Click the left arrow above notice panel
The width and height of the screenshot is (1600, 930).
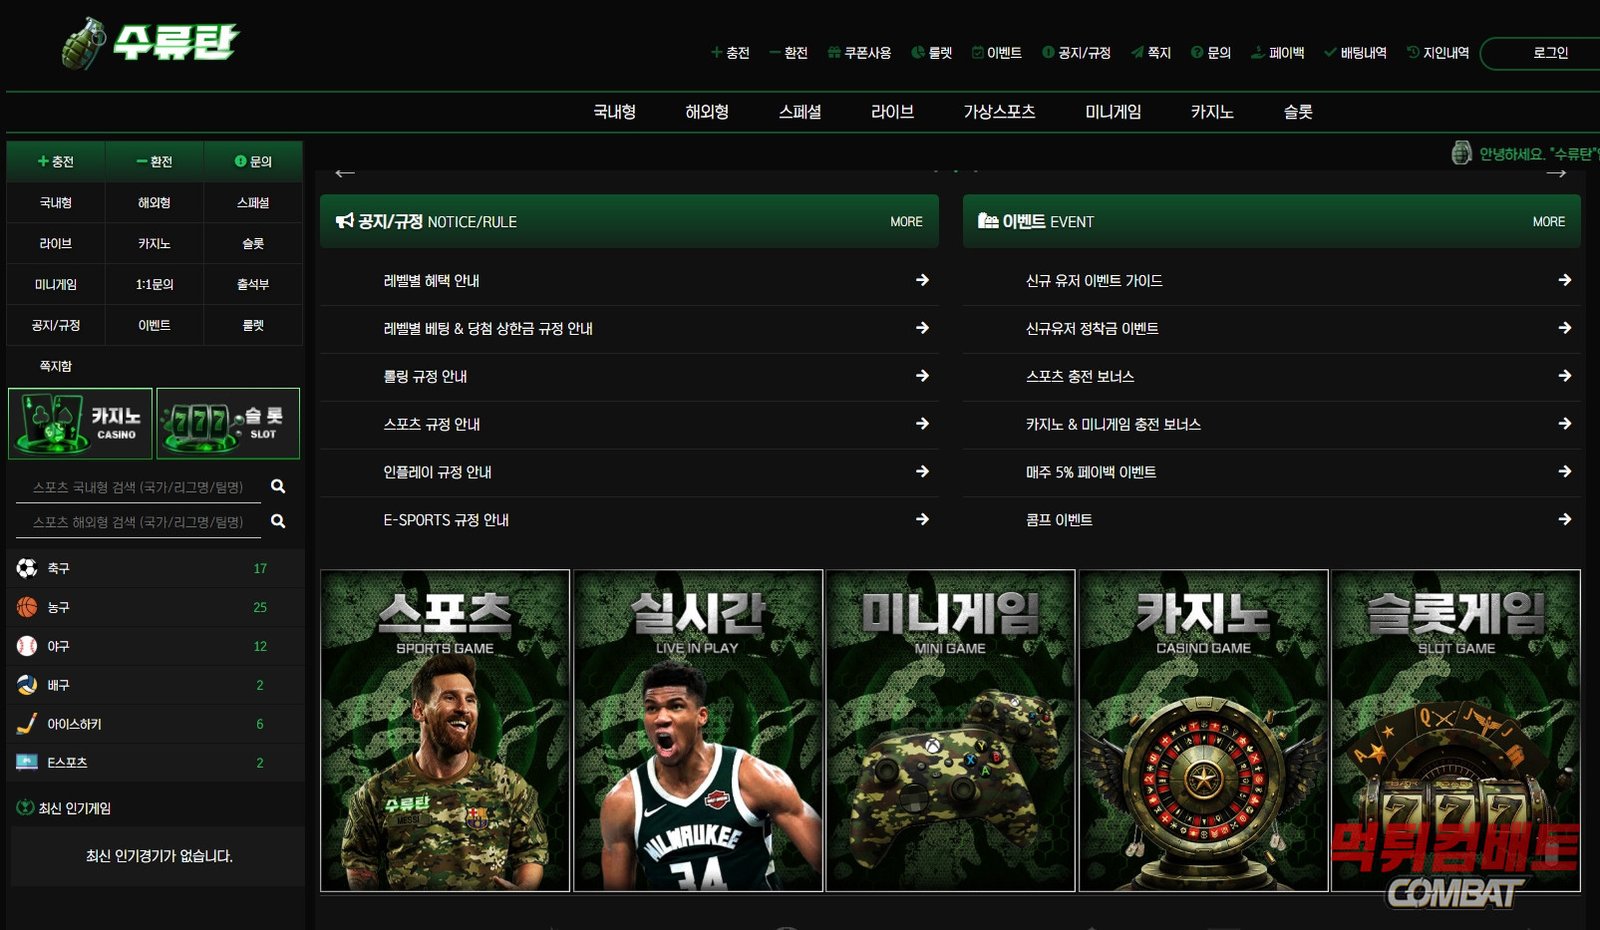point(345,173)
